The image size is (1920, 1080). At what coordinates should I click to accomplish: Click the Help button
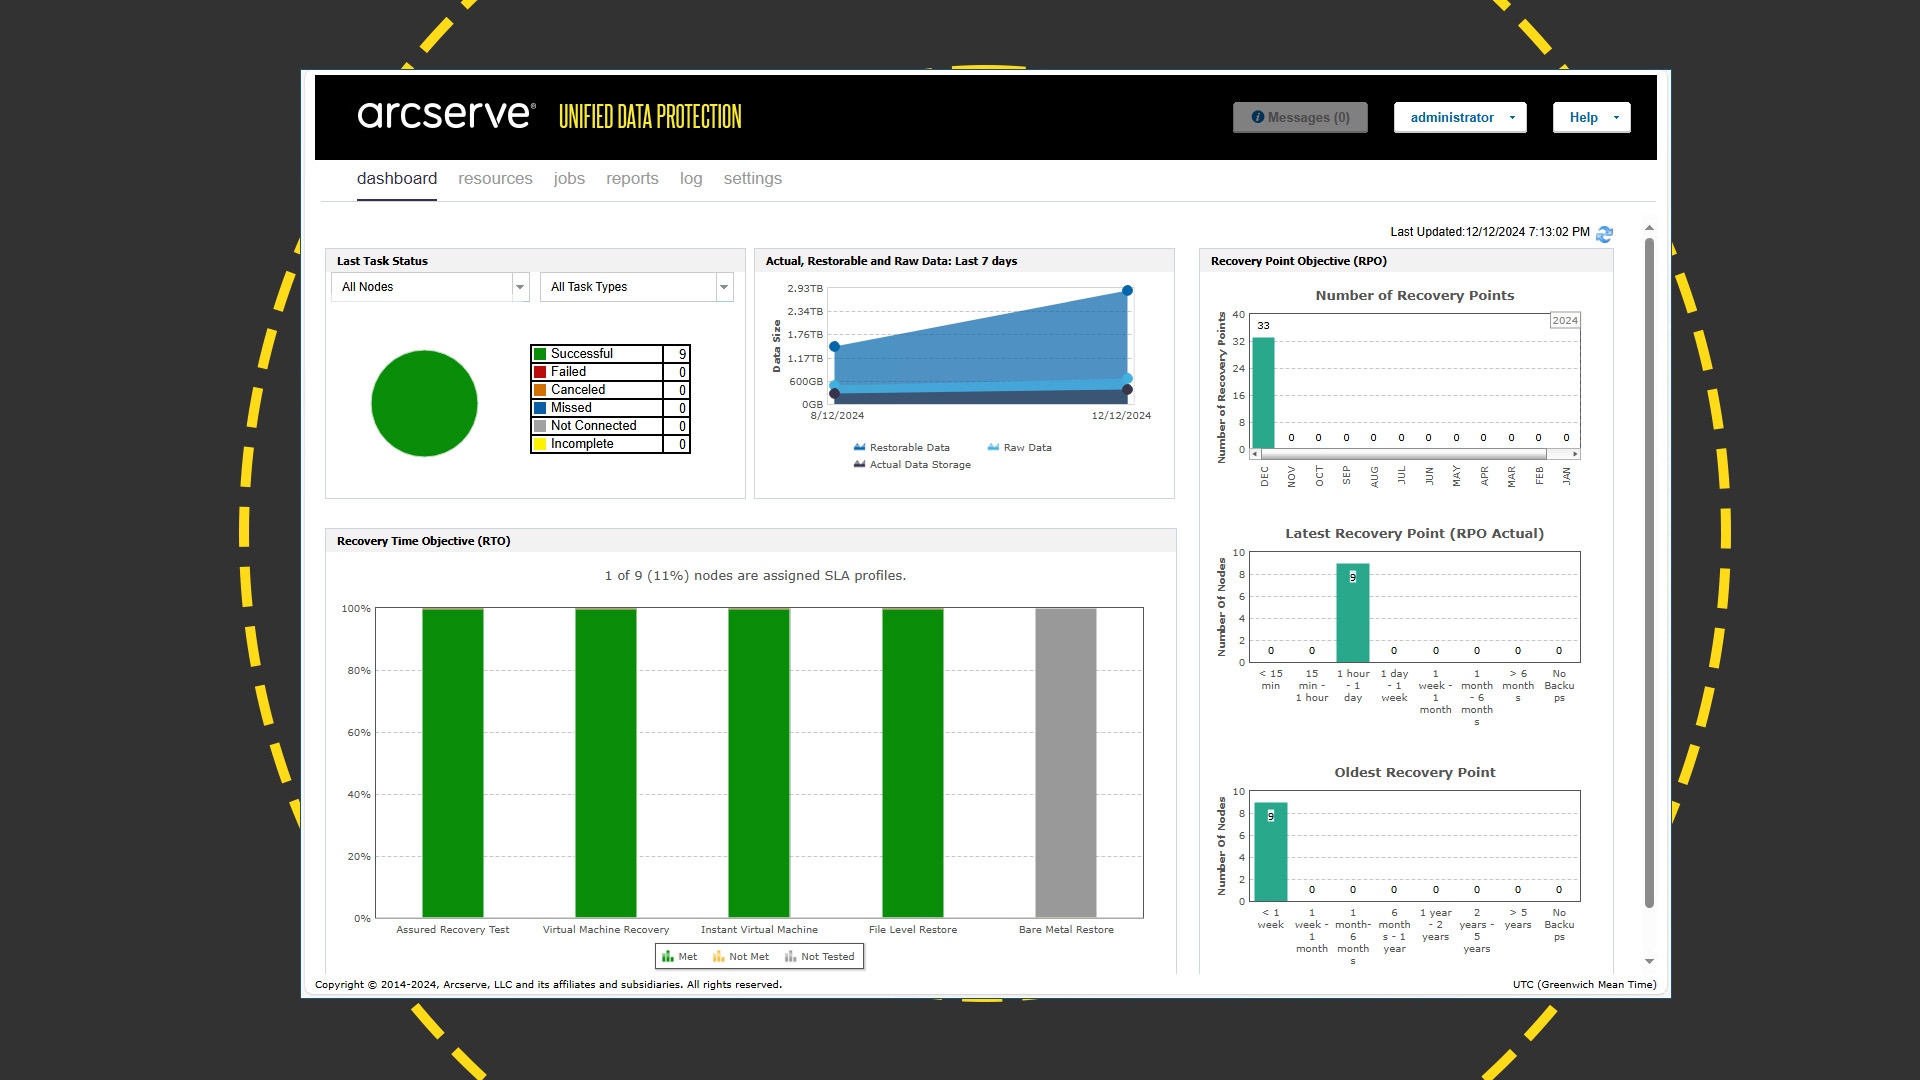[x=1590, y=116]
